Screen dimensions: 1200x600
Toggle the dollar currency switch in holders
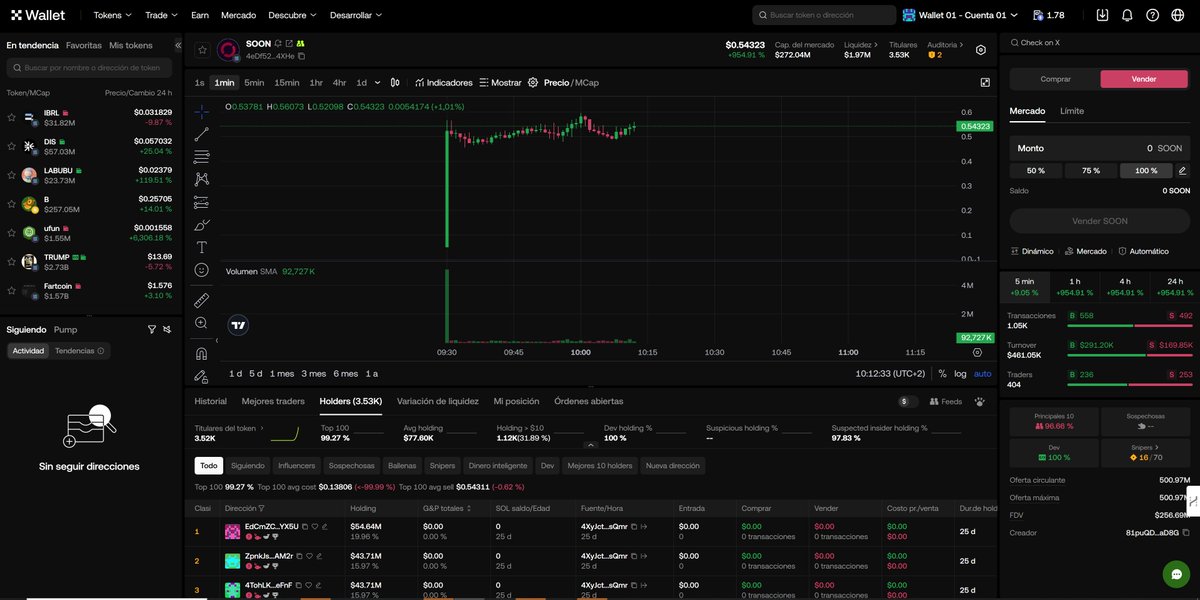tap(909, 401)
